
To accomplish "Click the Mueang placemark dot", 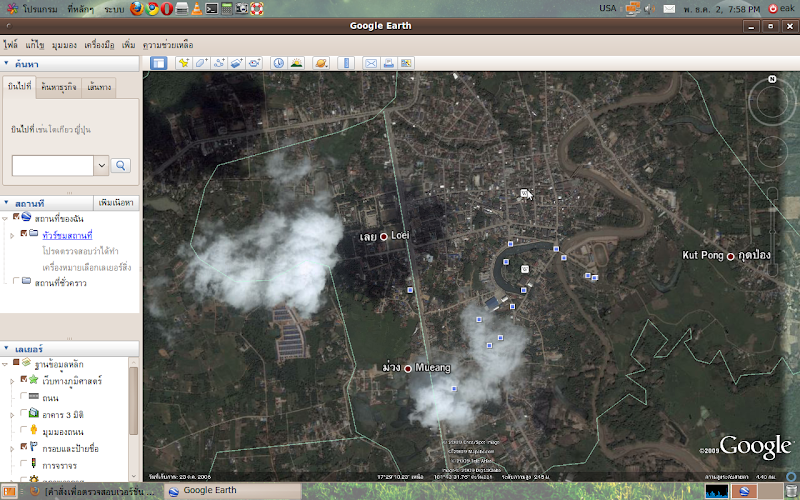I will (408, 368).
